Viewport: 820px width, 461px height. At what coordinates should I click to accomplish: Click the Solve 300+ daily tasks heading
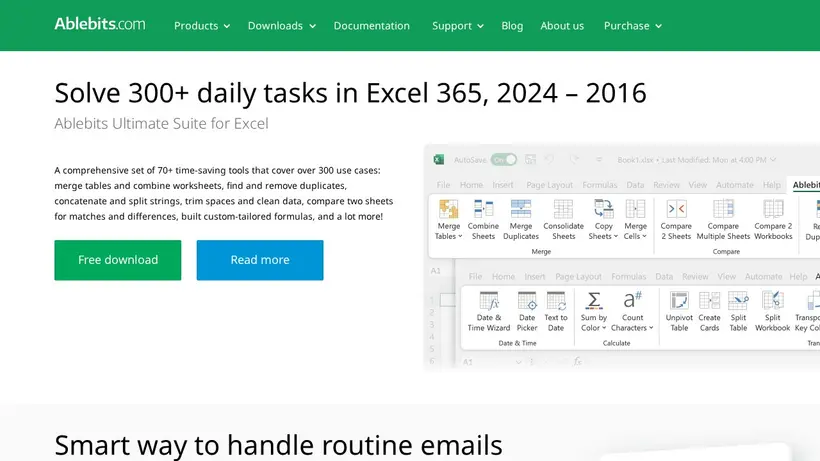pyautogui.click(x=350, y=93)
